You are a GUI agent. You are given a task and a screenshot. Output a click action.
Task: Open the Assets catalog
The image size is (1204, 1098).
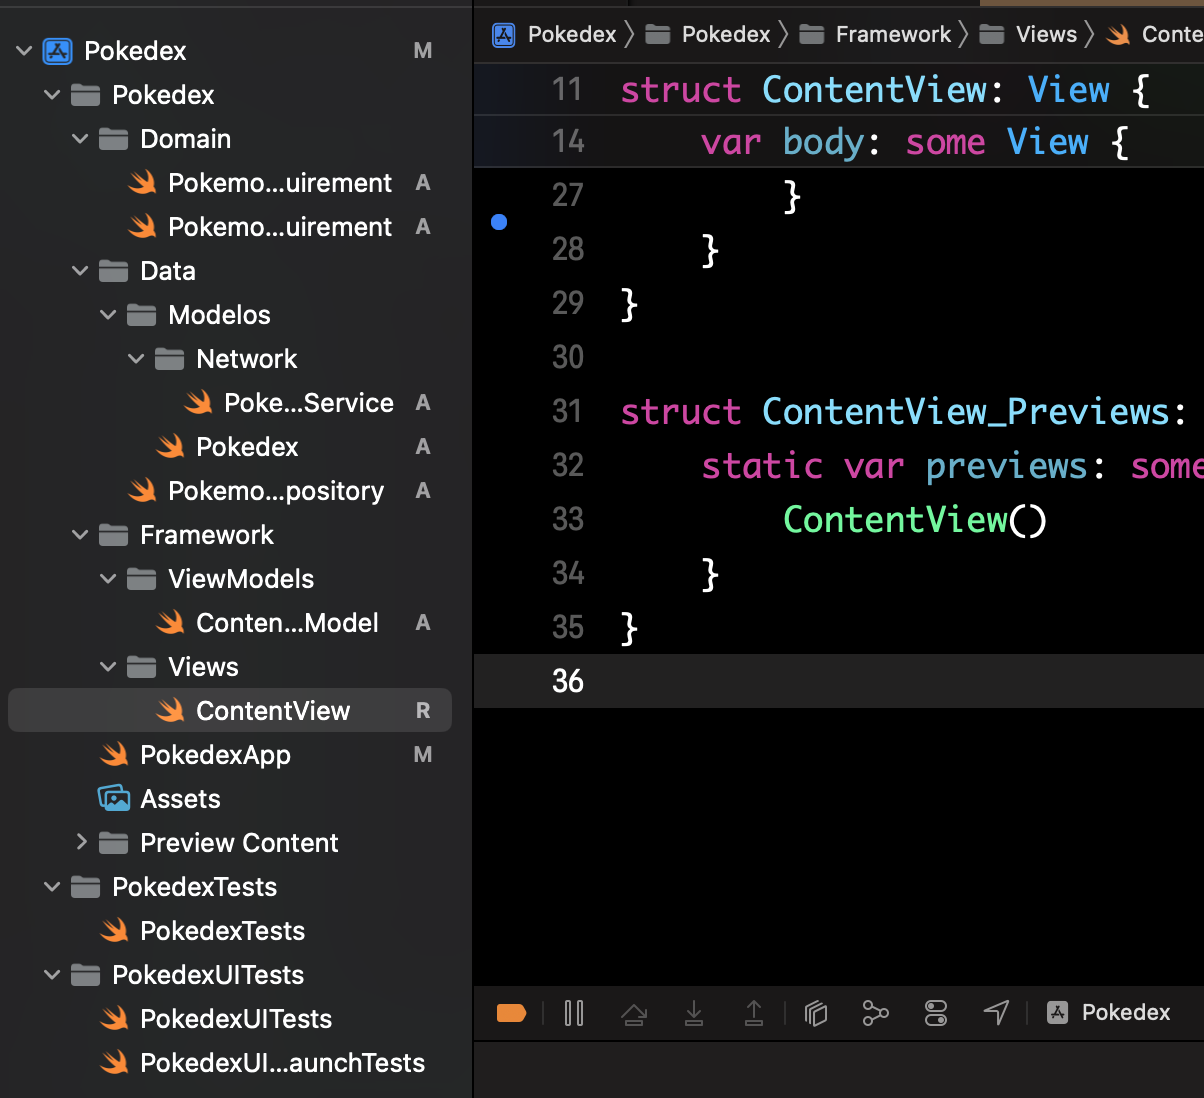click(x=180, y=799)
